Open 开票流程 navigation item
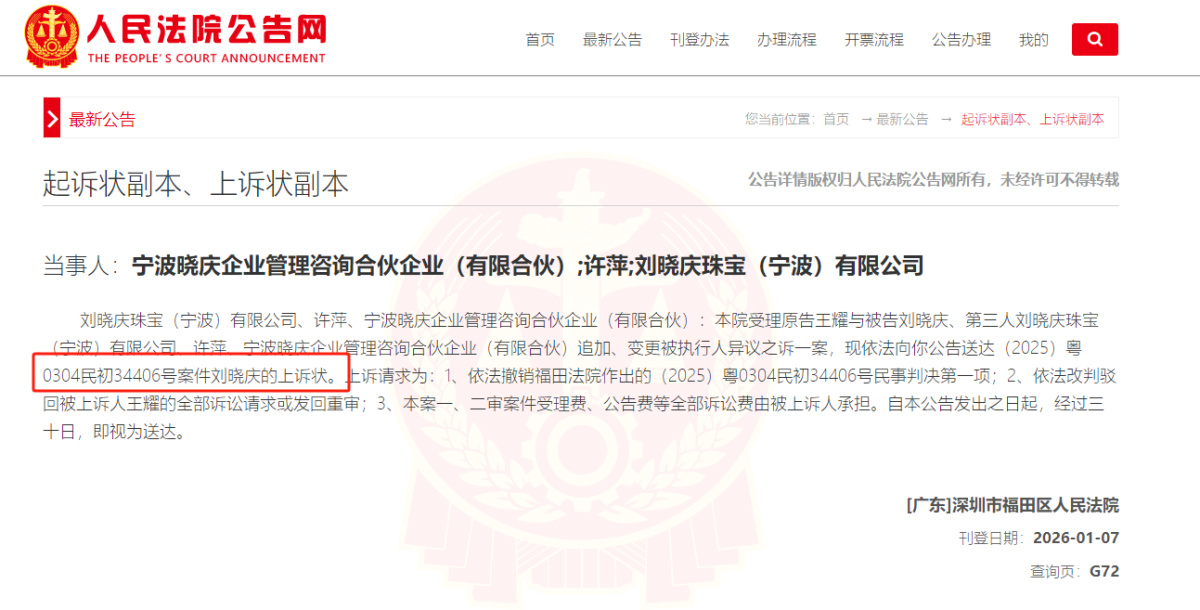 tap(874, 40)
